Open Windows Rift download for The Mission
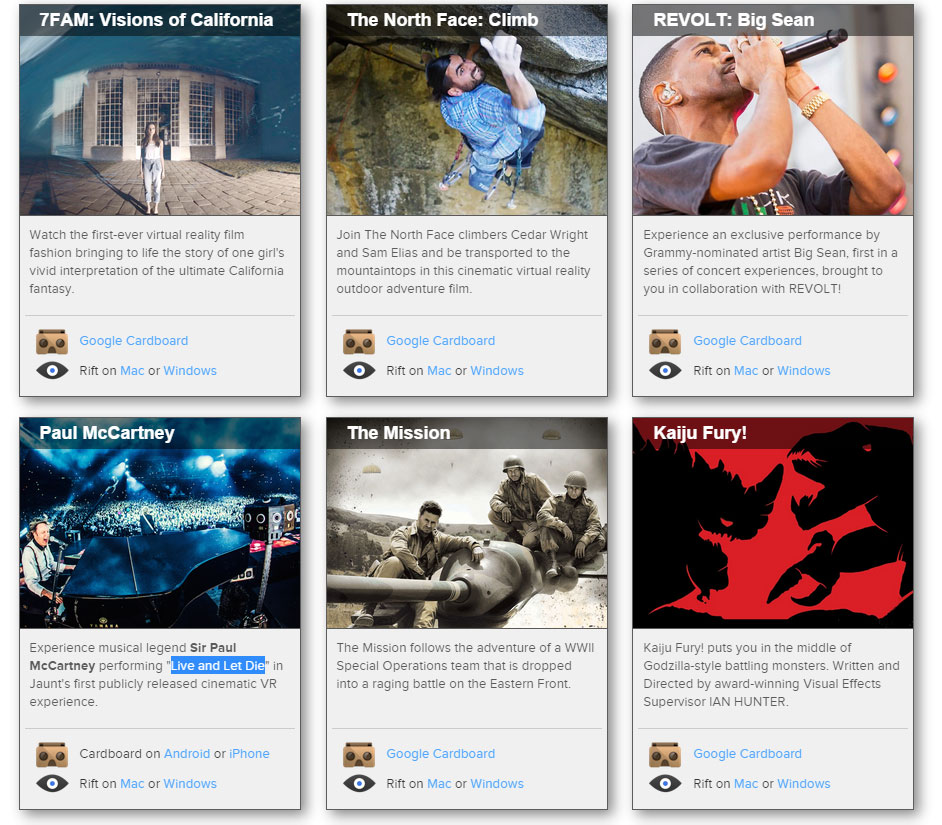 [497, 784]
